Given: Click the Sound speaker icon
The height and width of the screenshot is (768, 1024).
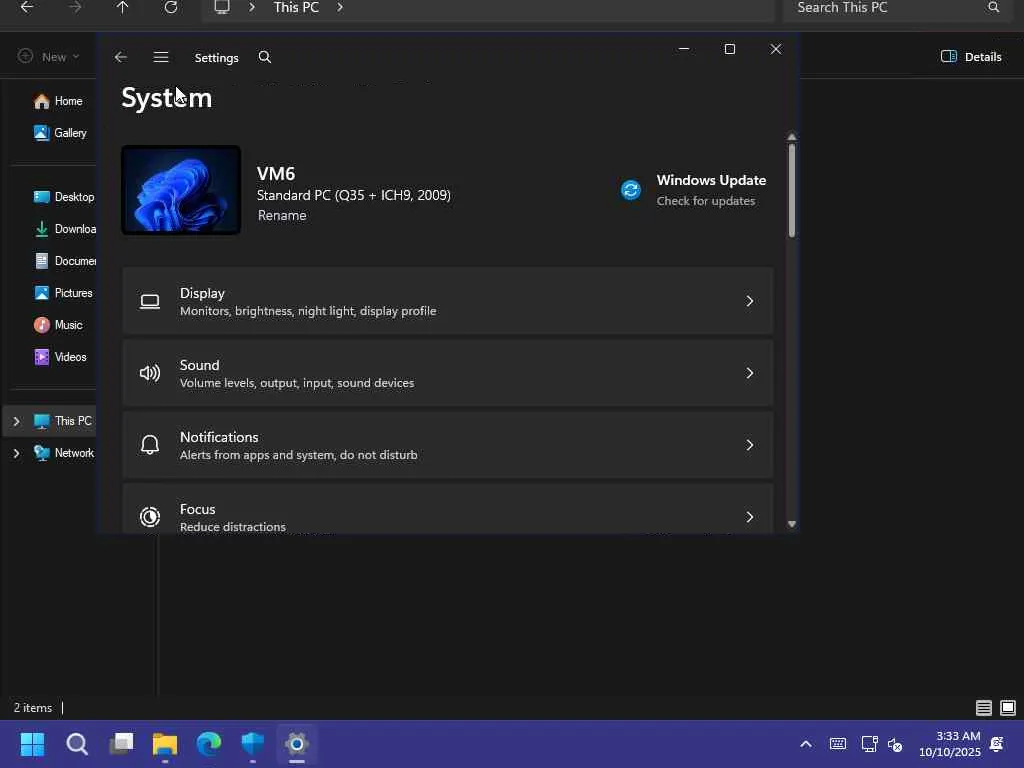Looking at the screenshot, I should coord(150,373).
